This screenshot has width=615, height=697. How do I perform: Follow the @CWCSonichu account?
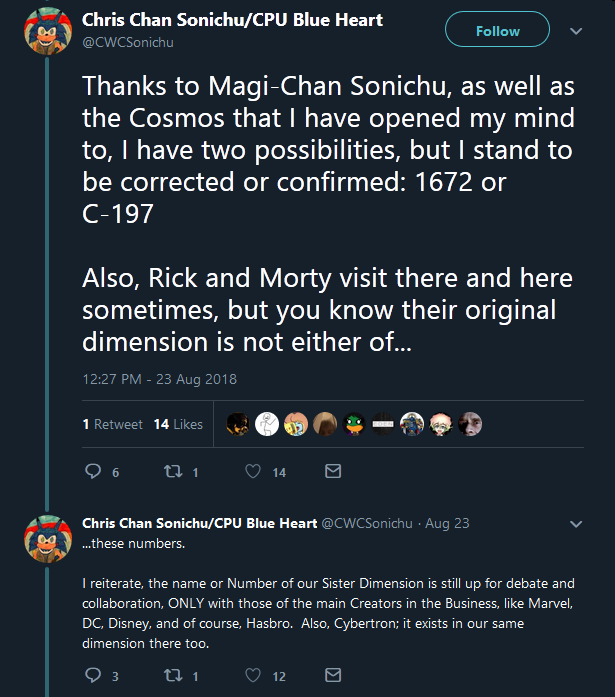(x=497, y=29)
